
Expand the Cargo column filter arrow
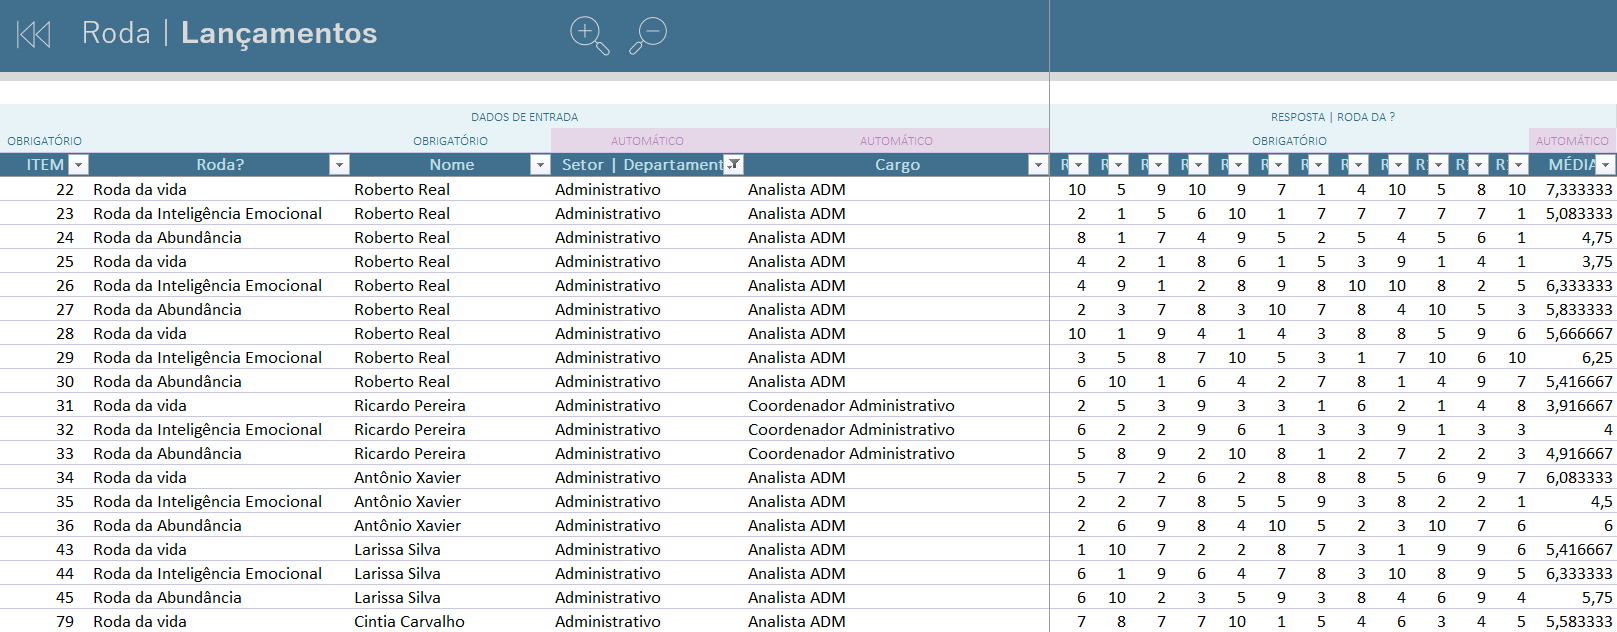[x=1038, y=165]
